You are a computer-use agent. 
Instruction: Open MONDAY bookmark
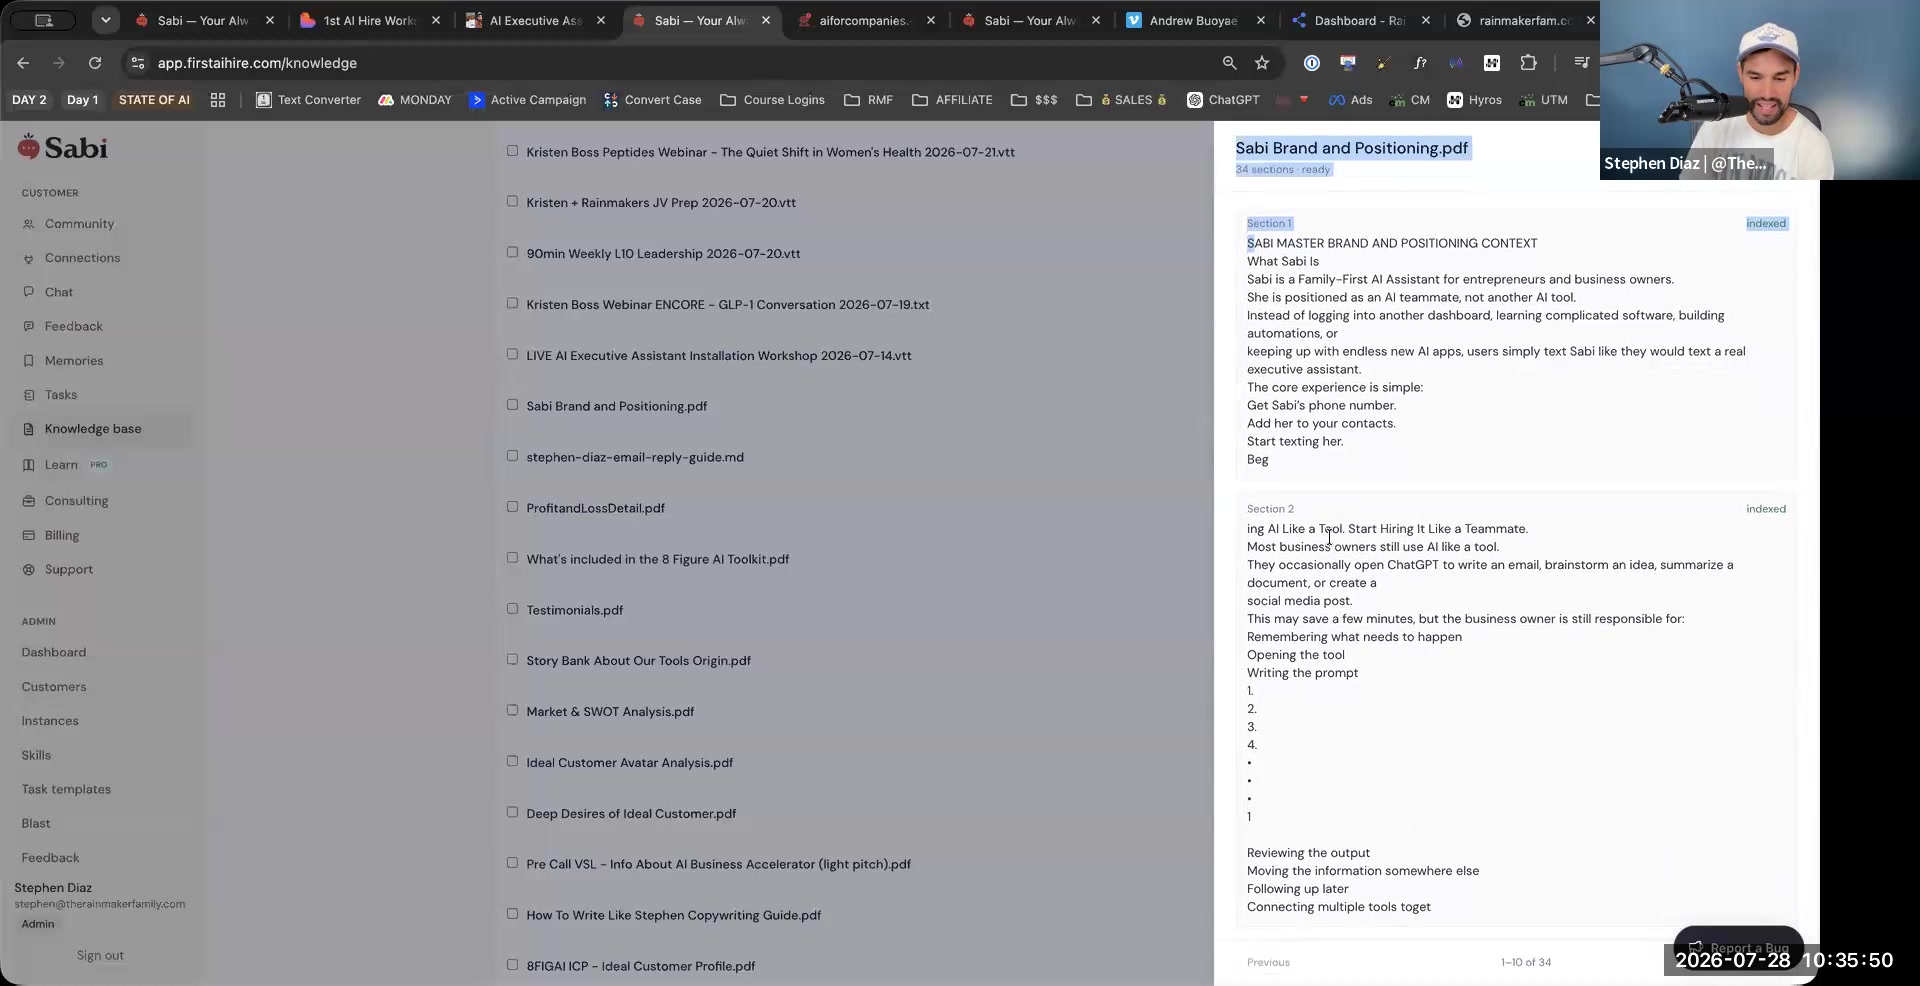tap(415, 100)
